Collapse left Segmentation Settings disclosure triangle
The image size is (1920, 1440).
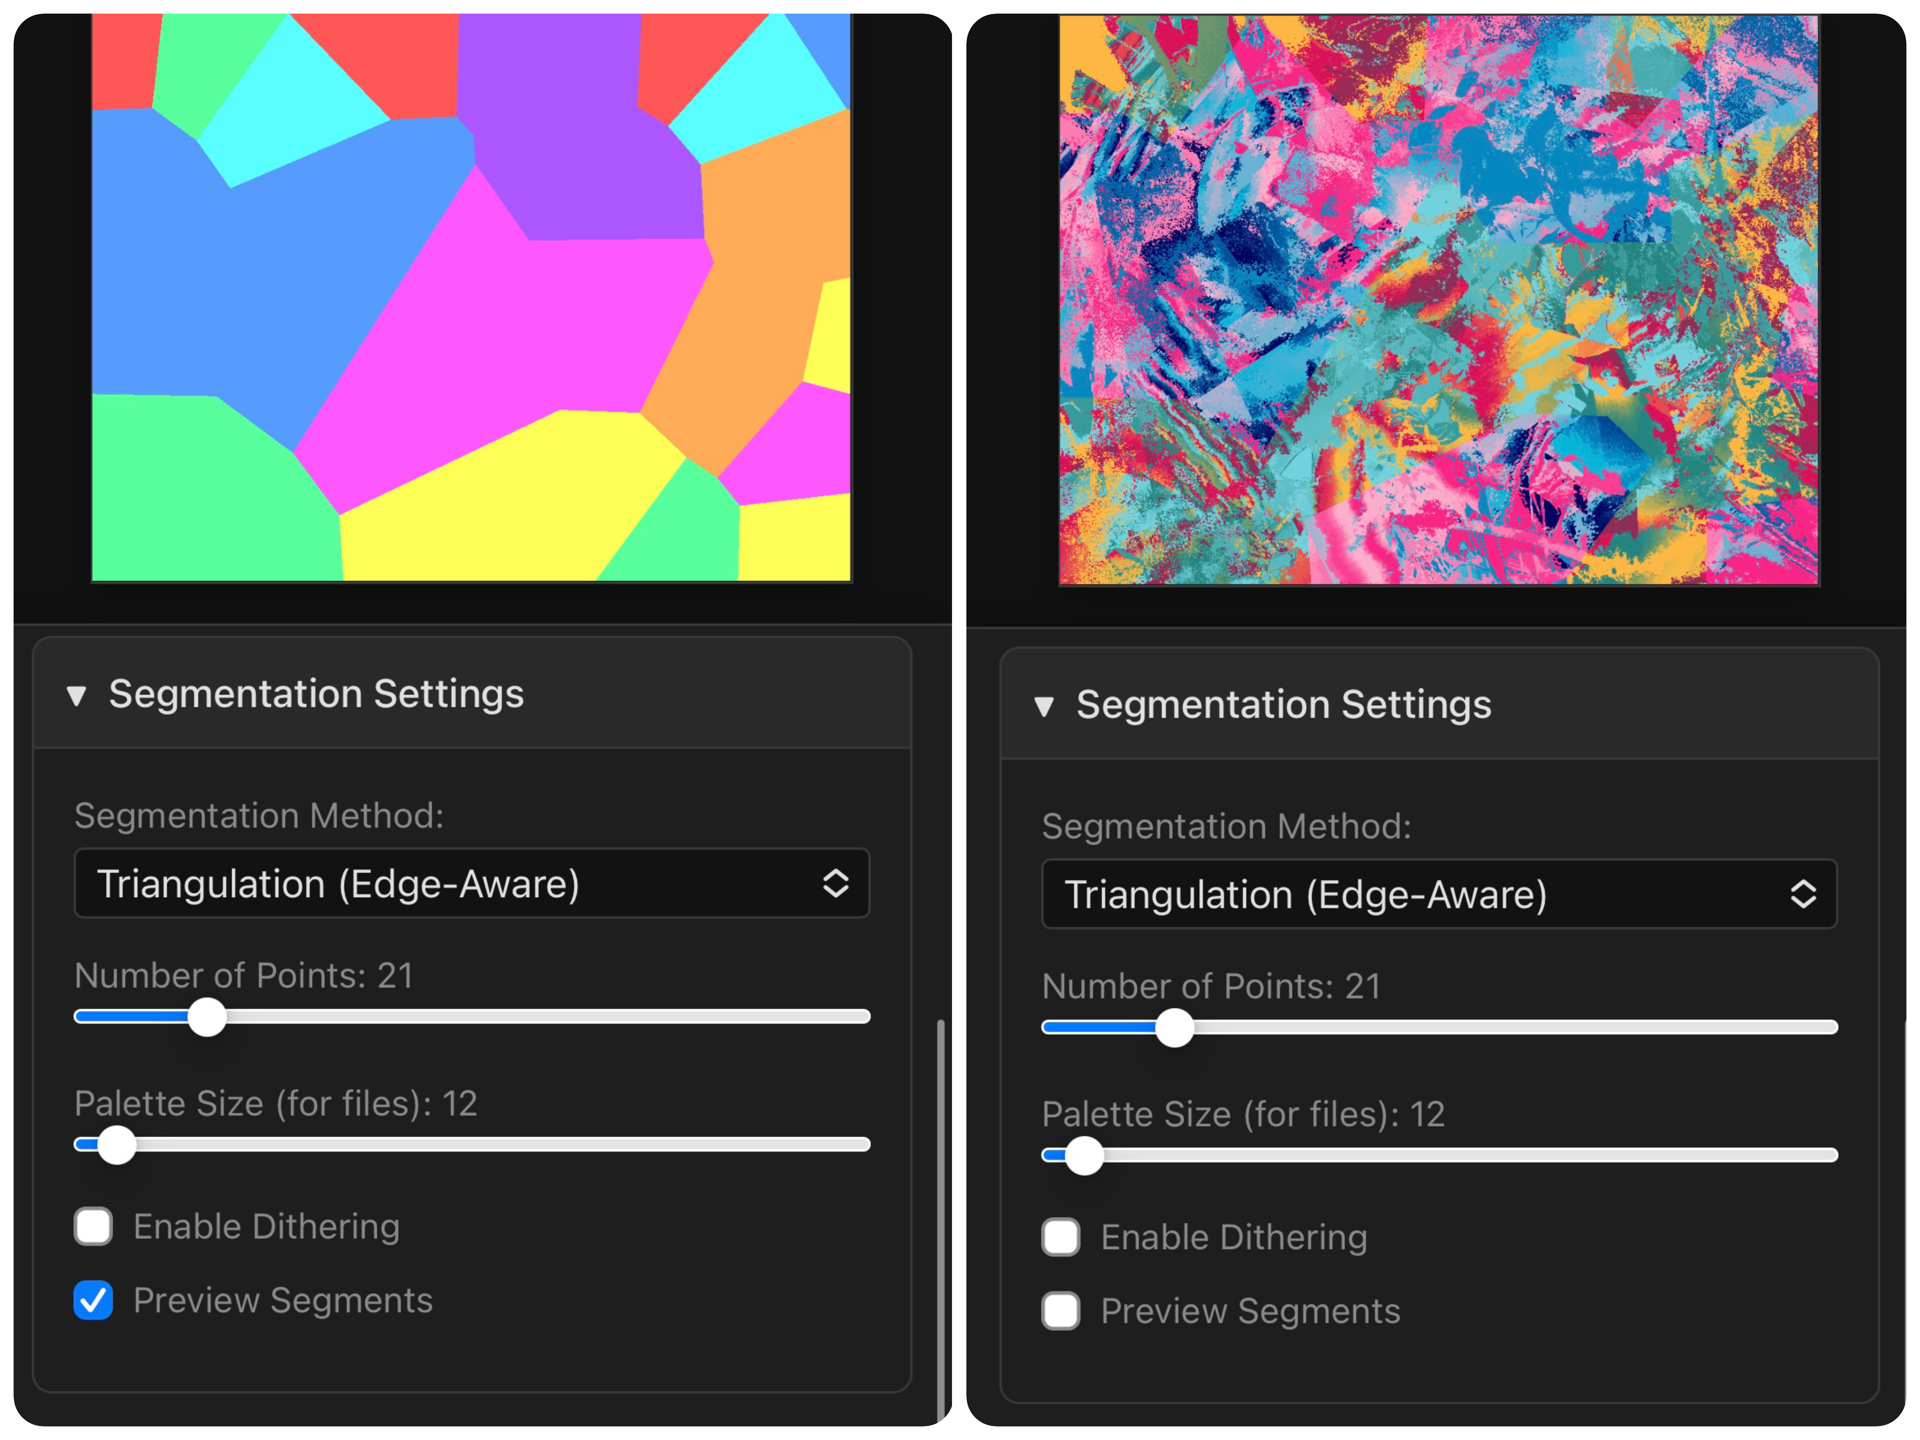point(77,696)
